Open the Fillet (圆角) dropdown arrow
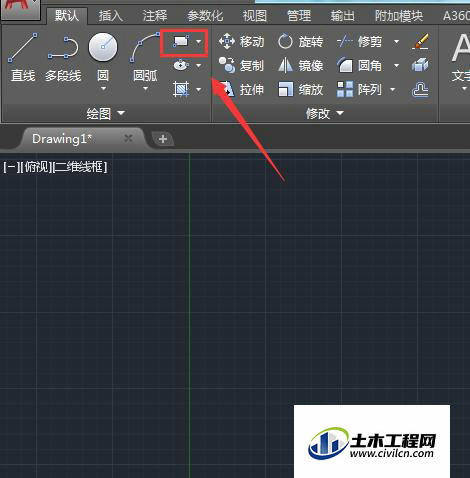The image size is (470, 478). (396, 65)
